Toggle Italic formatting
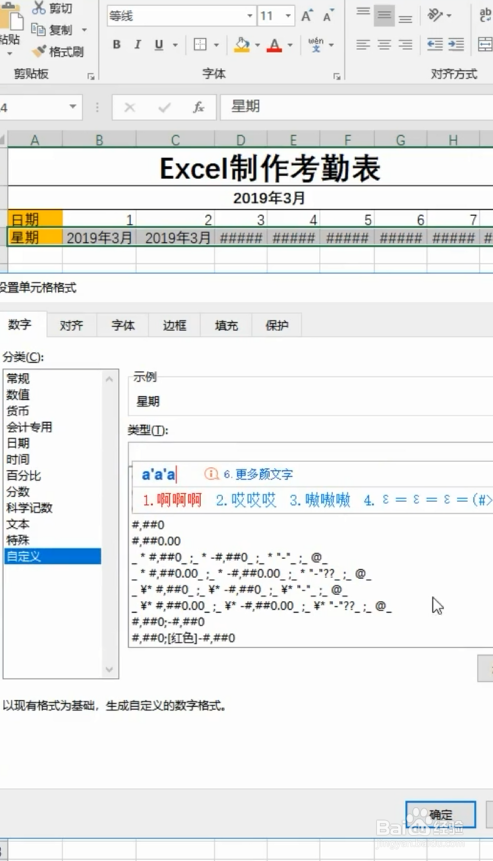The image size is (493, 861). [x=137, y=44]
